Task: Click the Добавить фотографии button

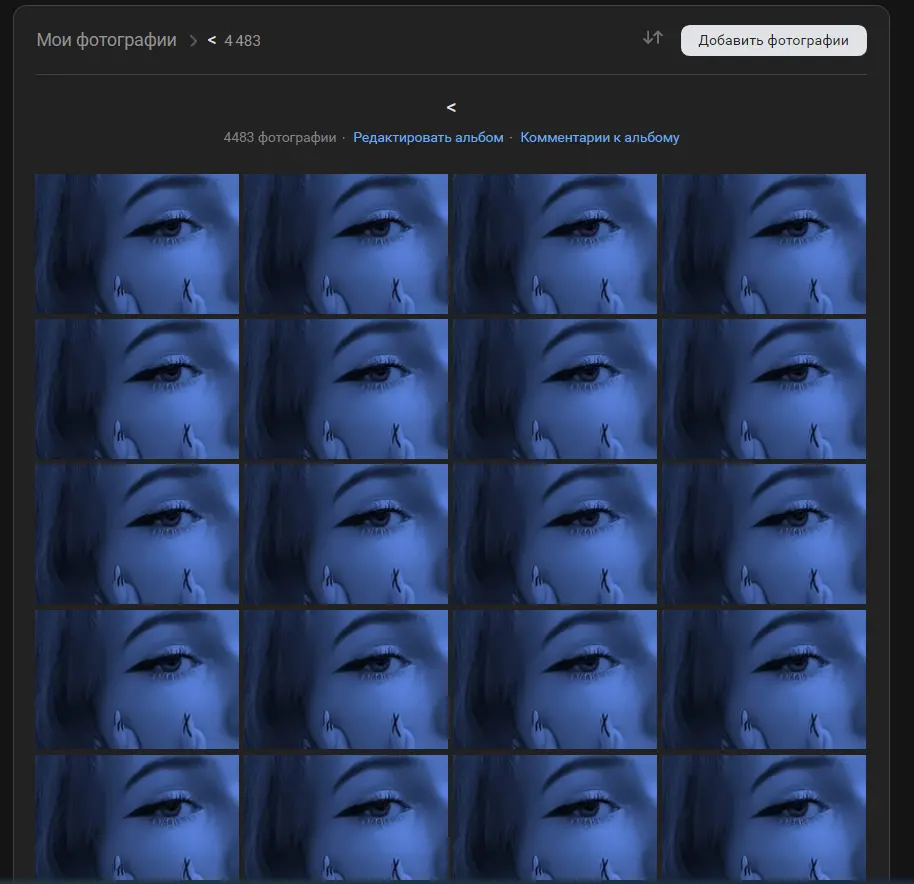Action: point(774,40)
